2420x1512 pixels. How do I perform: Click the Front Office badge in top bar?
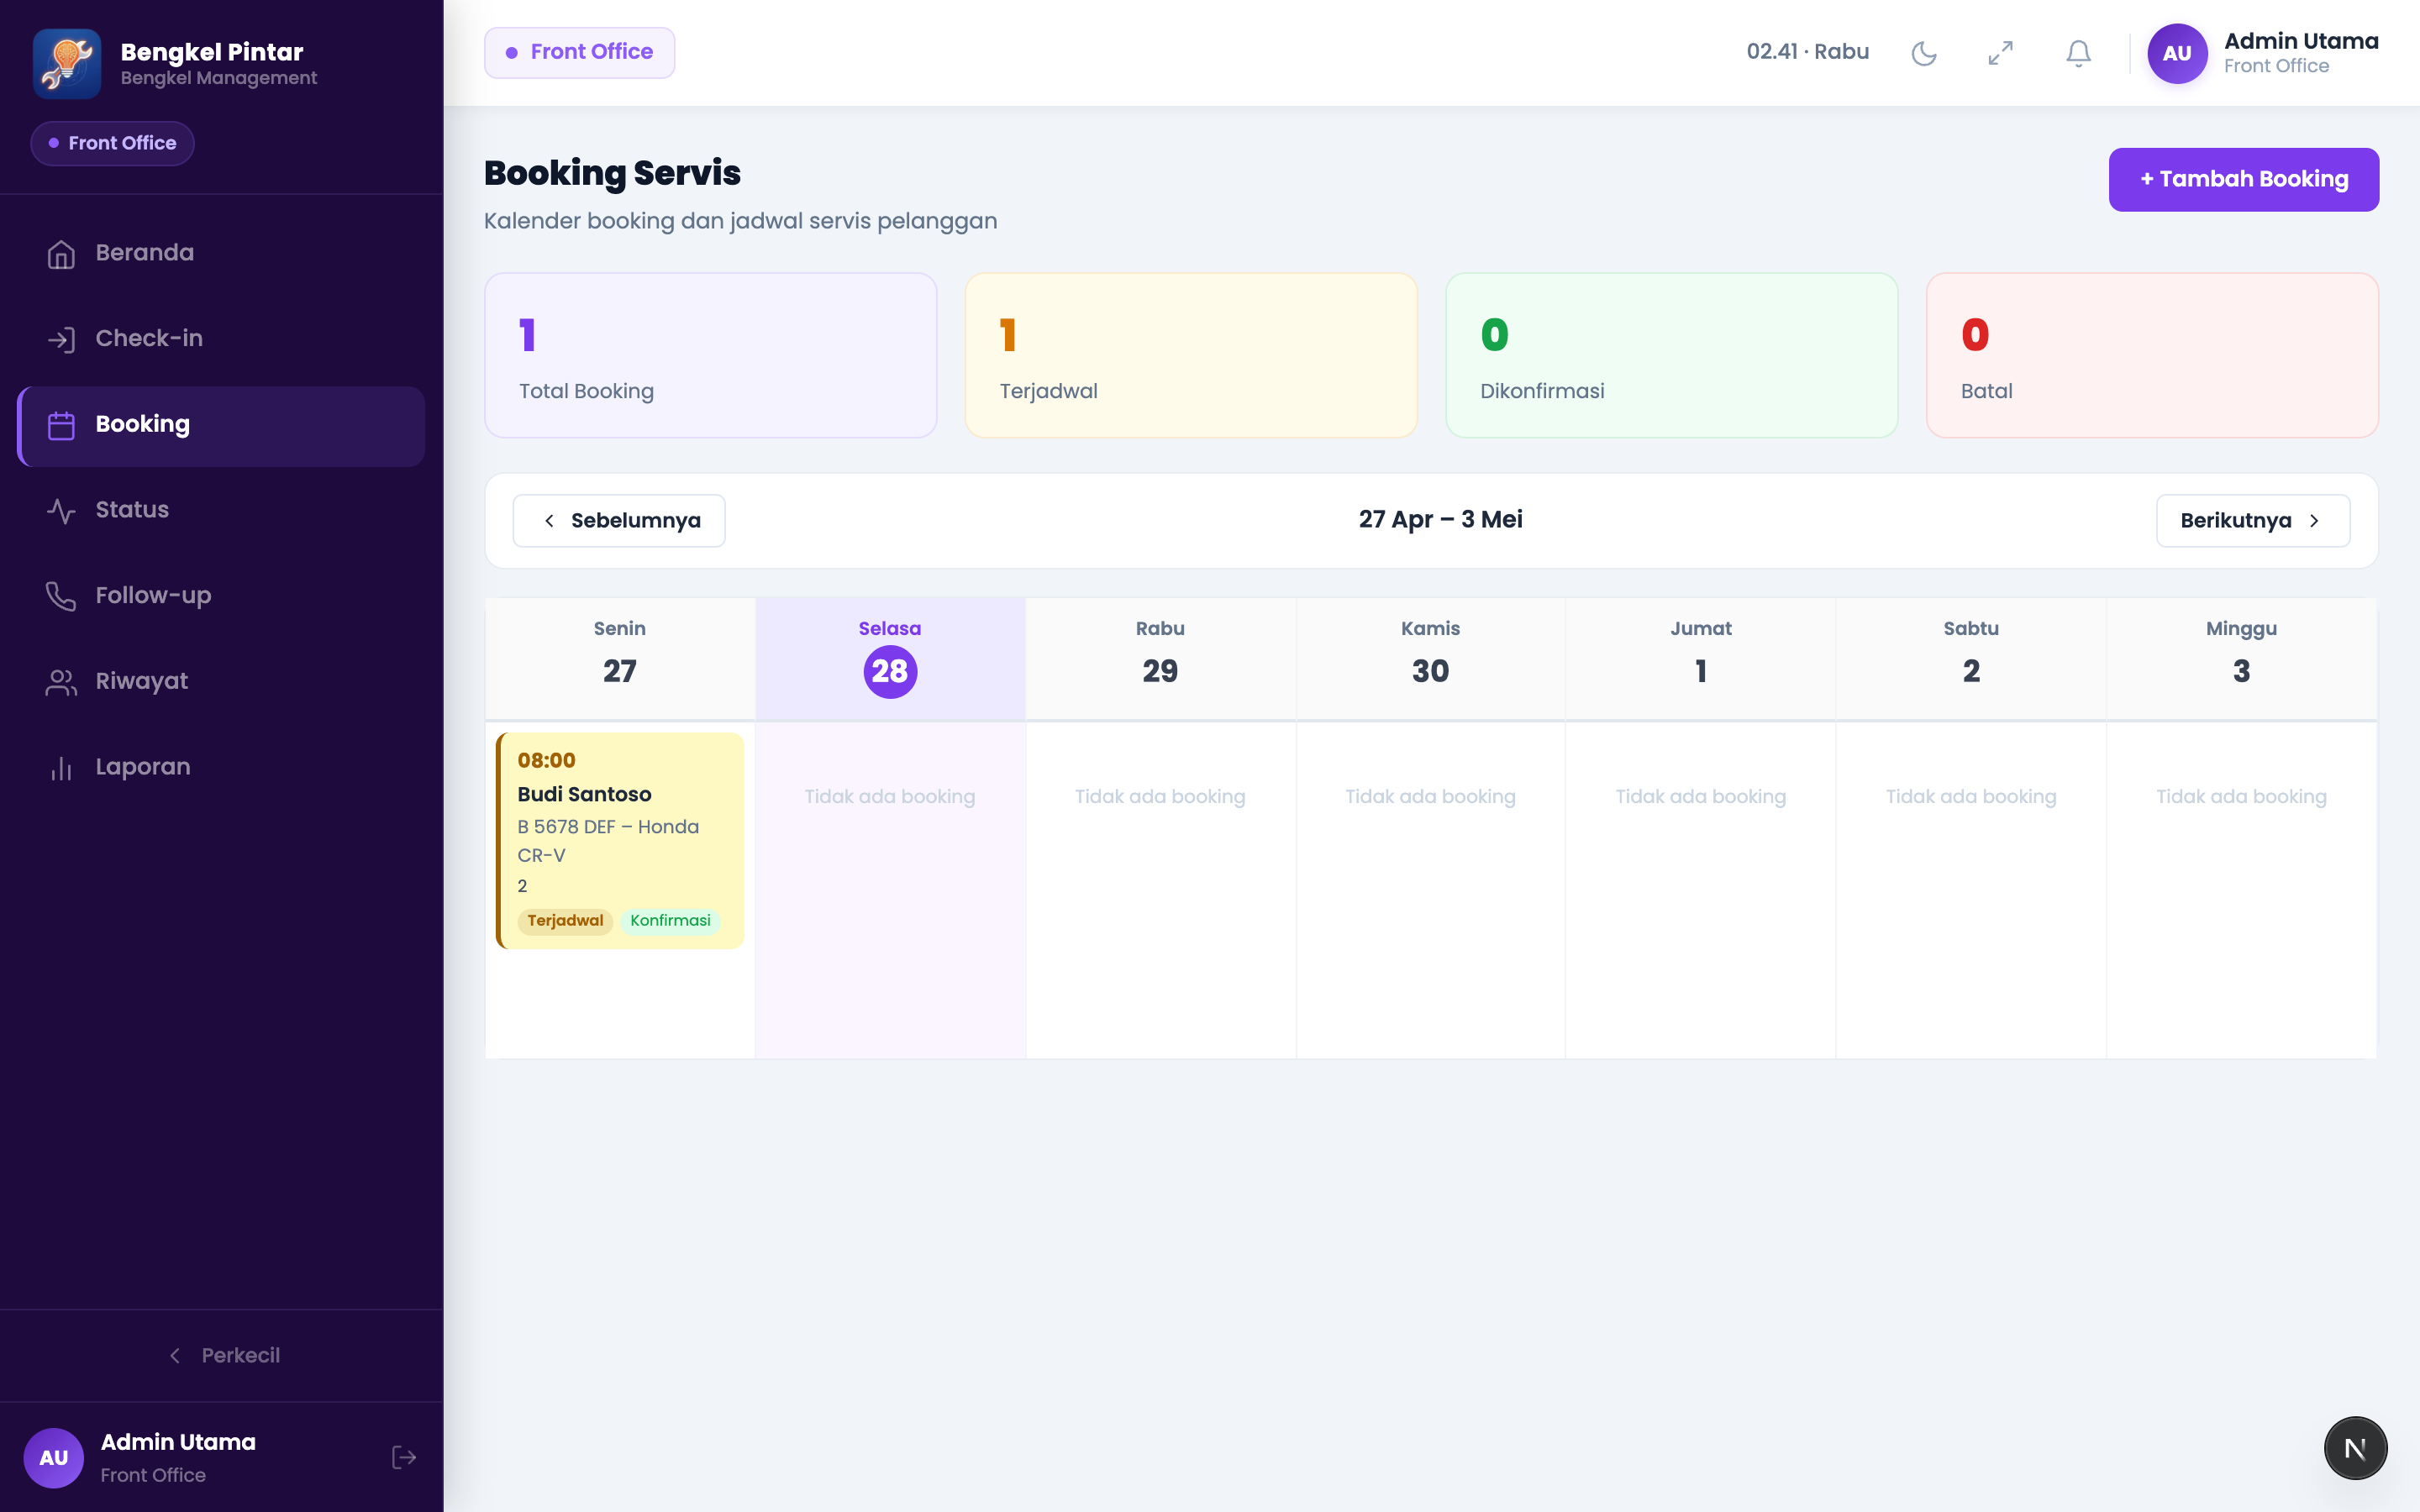tap(579, 53)
